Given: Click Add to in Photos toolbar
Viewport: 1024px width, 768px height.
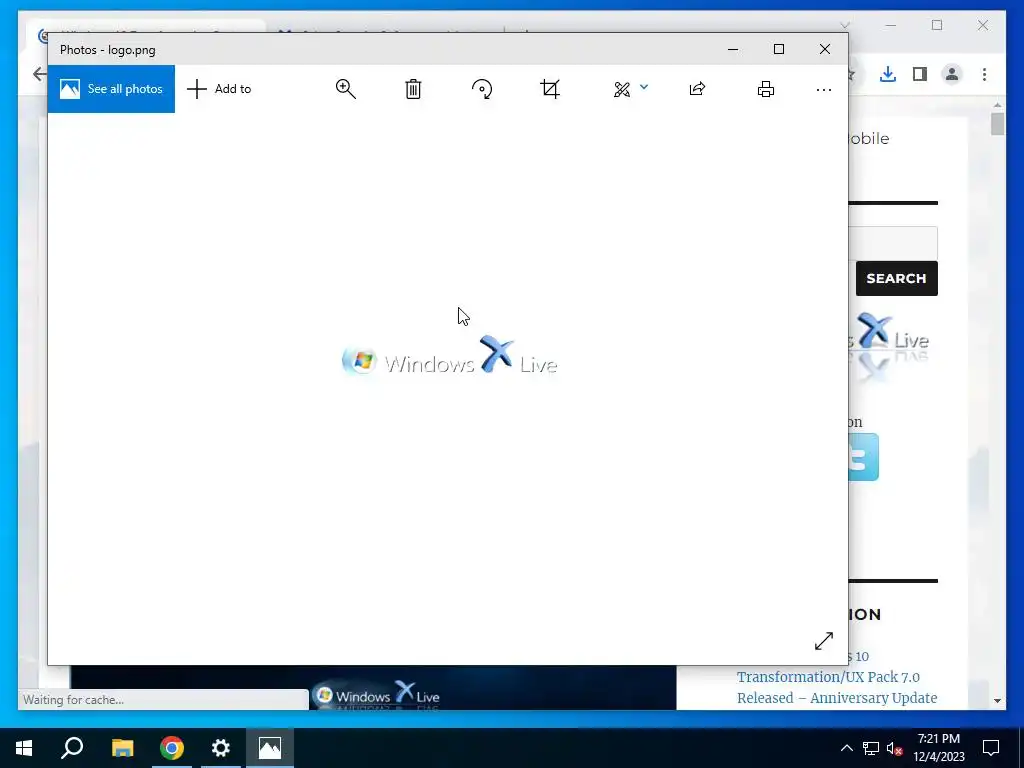Looking at the screenshot, I should click(219, 89).
